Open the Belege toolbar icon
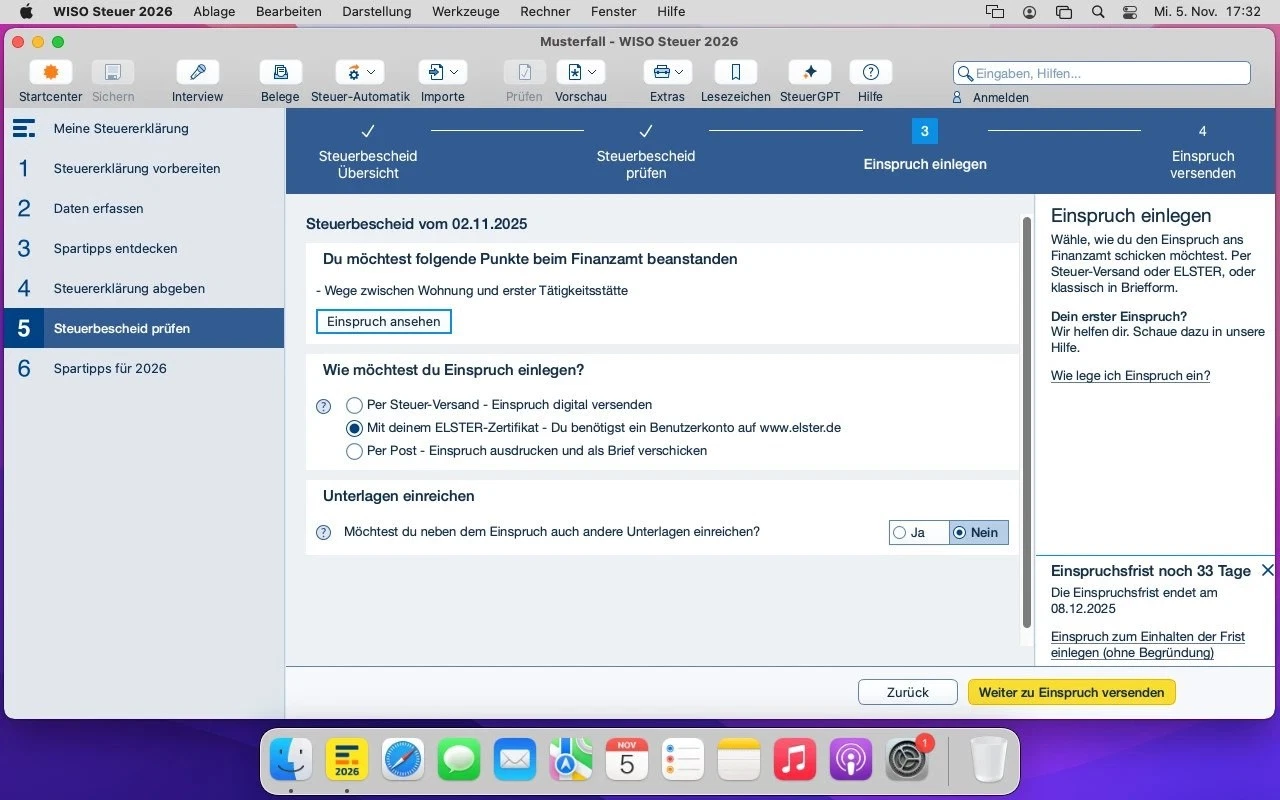 280,73
